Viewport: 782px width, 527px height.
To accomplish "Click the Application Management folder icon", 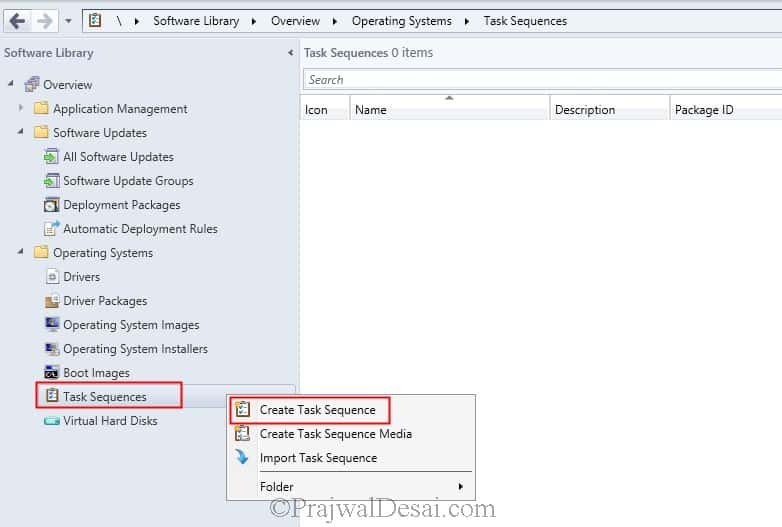I will (41, 108).
